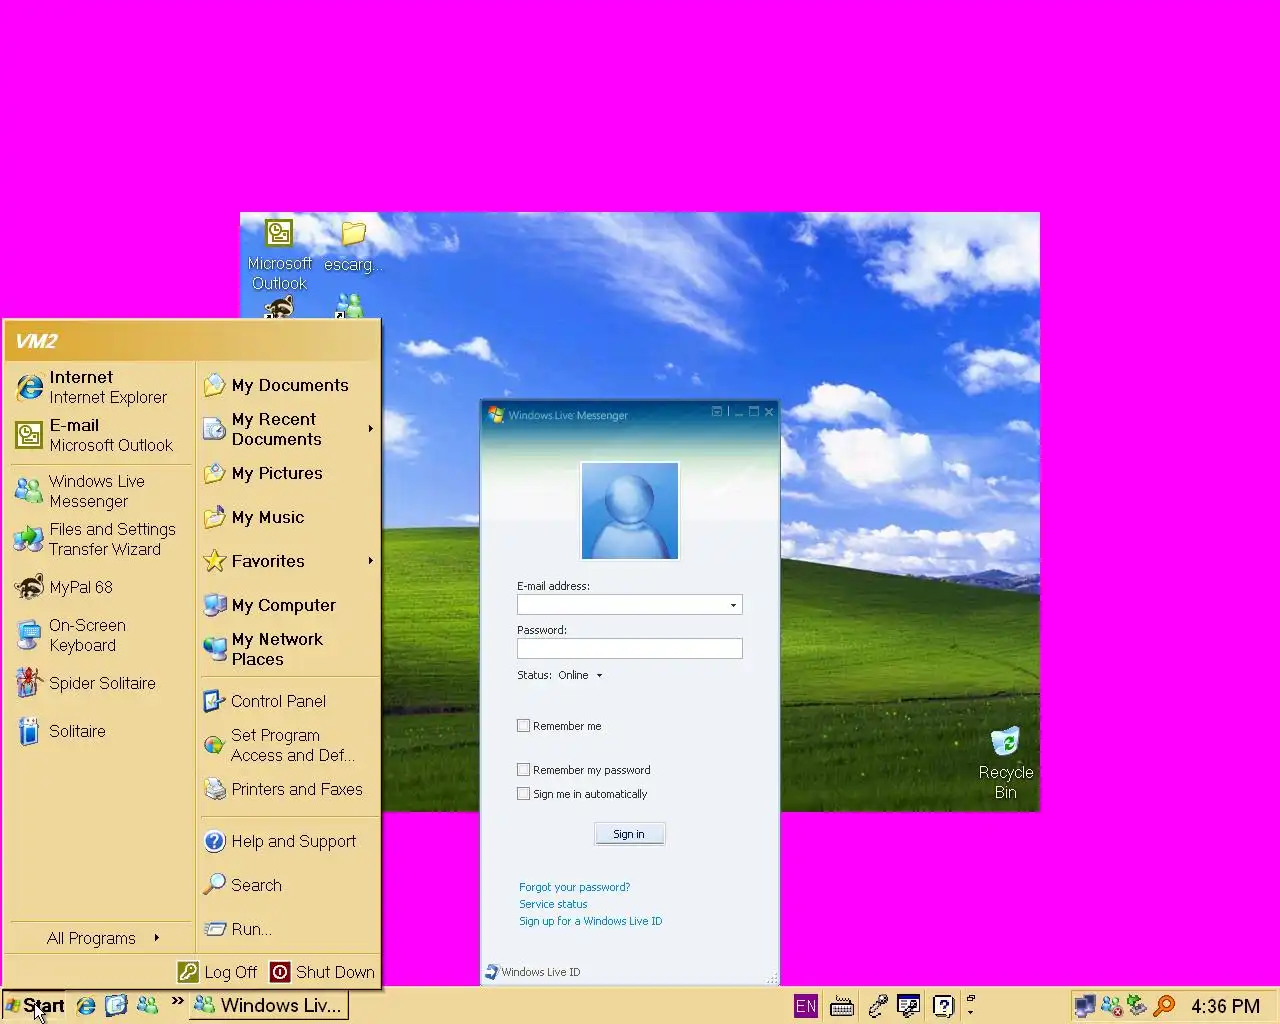Open the E-mail address dropdown arrow
This screenshot has height=1024, width=1280.
(x=733, y=605)
